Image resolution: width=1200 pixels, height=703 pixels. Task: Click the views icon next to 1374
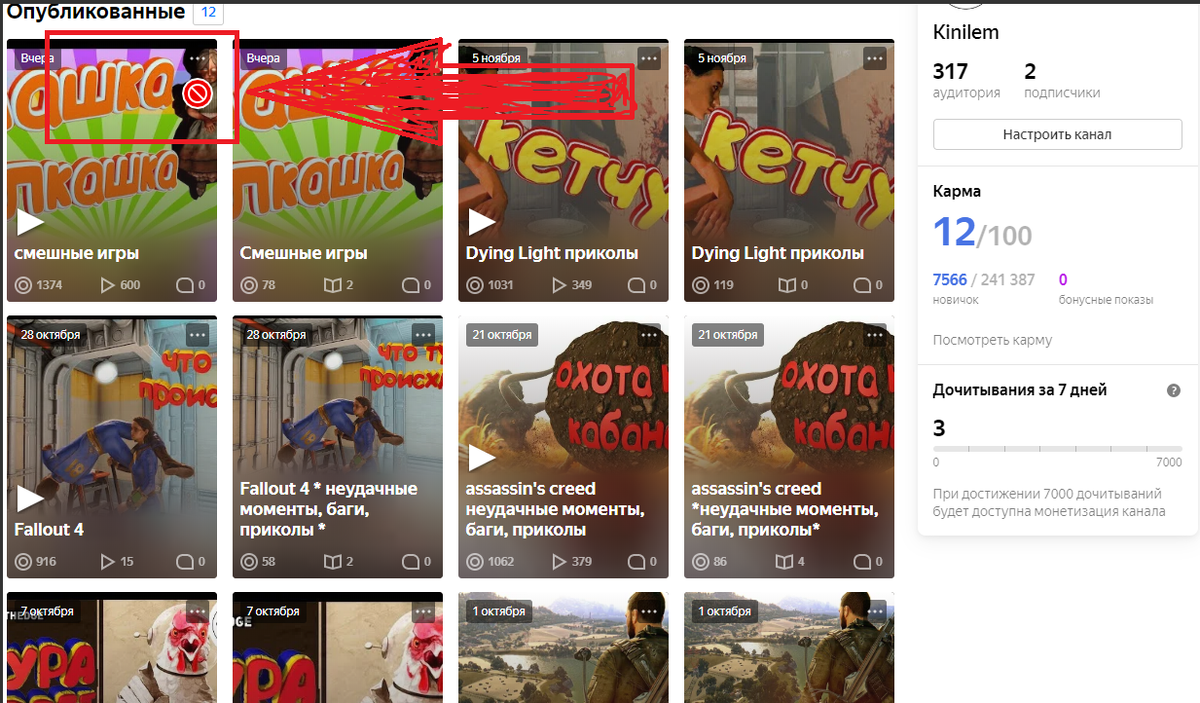[24, 285]
